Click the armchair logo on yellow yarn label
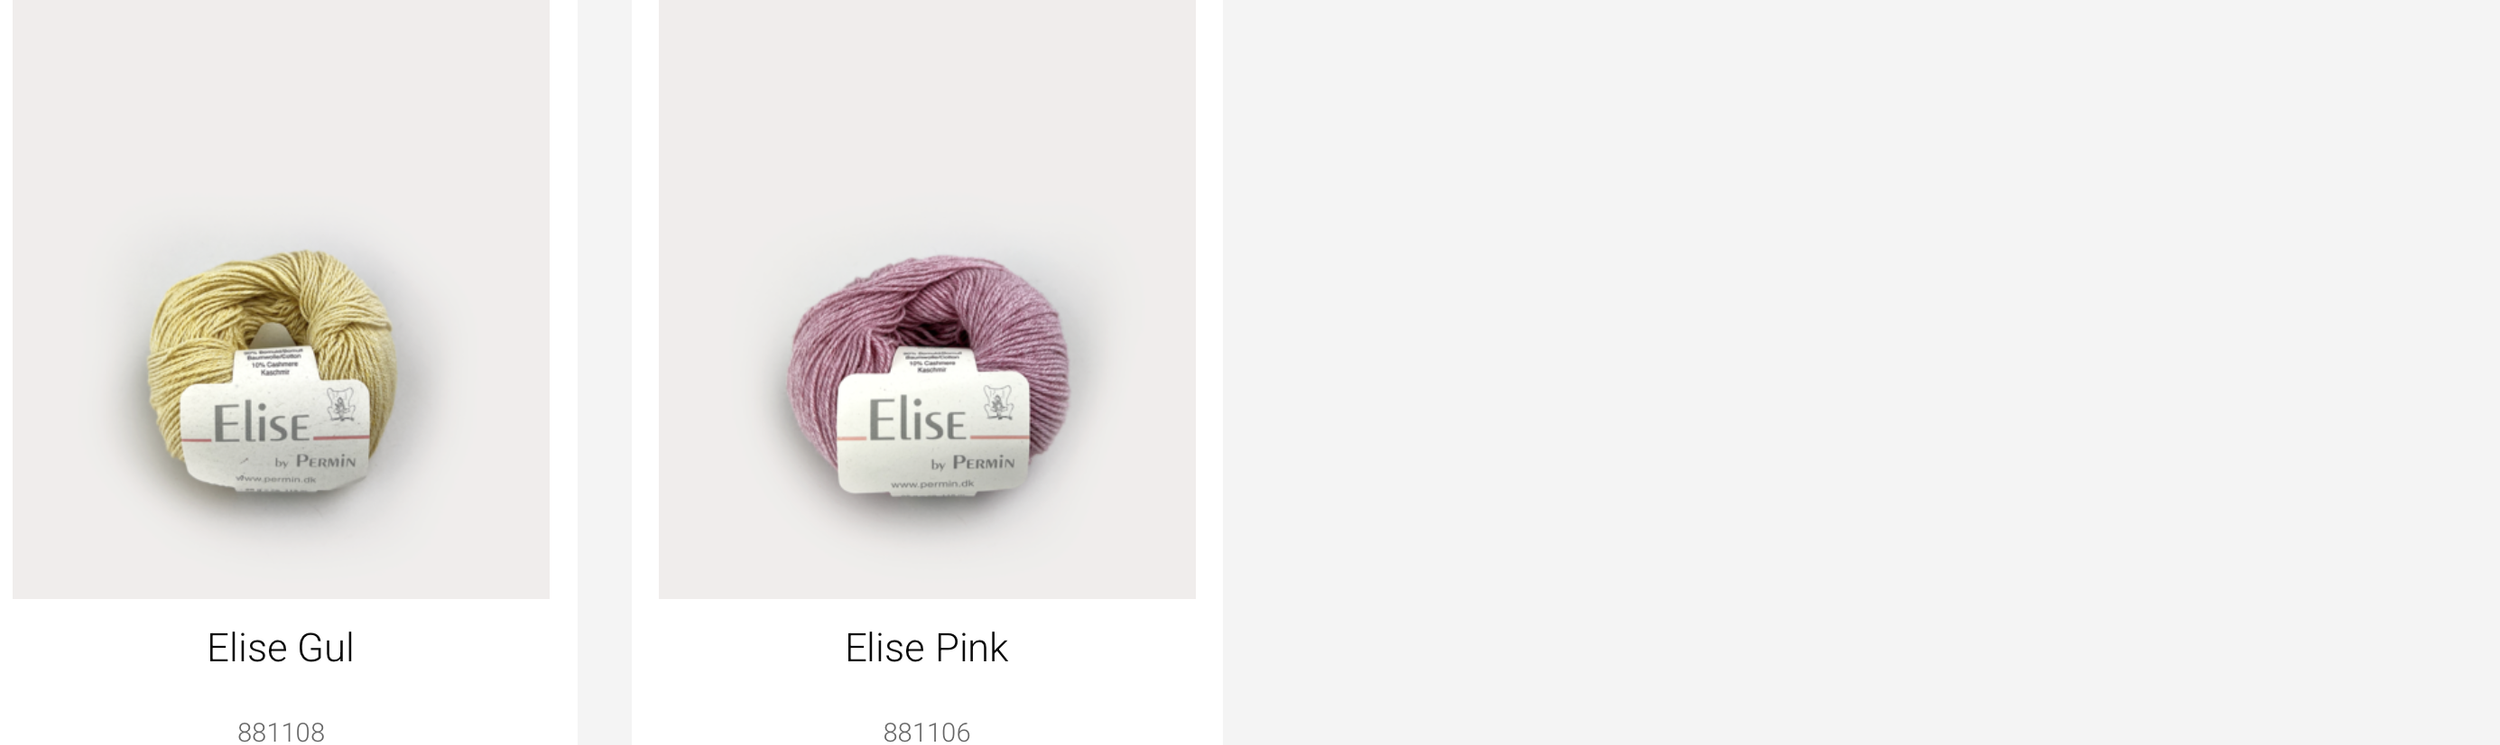Viewport: 2500px width, 745px height. coord(342,405)
